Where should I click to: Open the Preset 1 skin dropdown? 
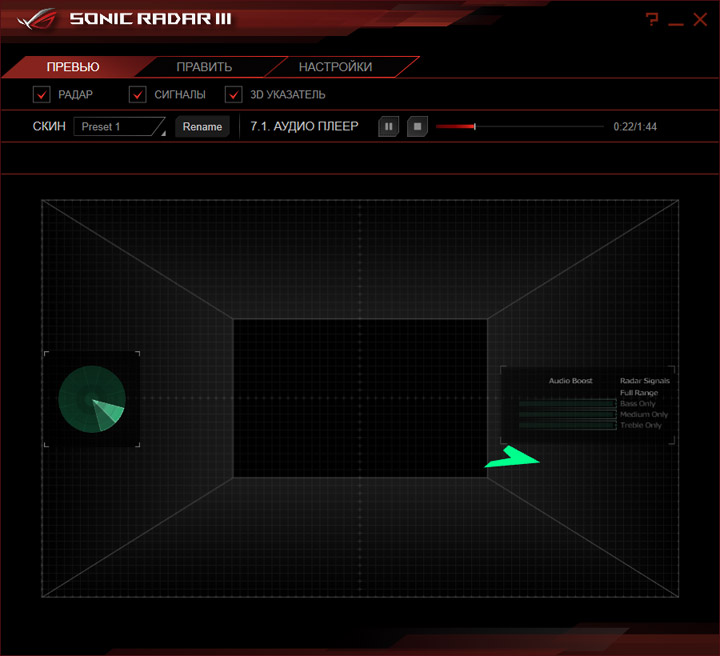pyautogui.click(x=119, y=127)
